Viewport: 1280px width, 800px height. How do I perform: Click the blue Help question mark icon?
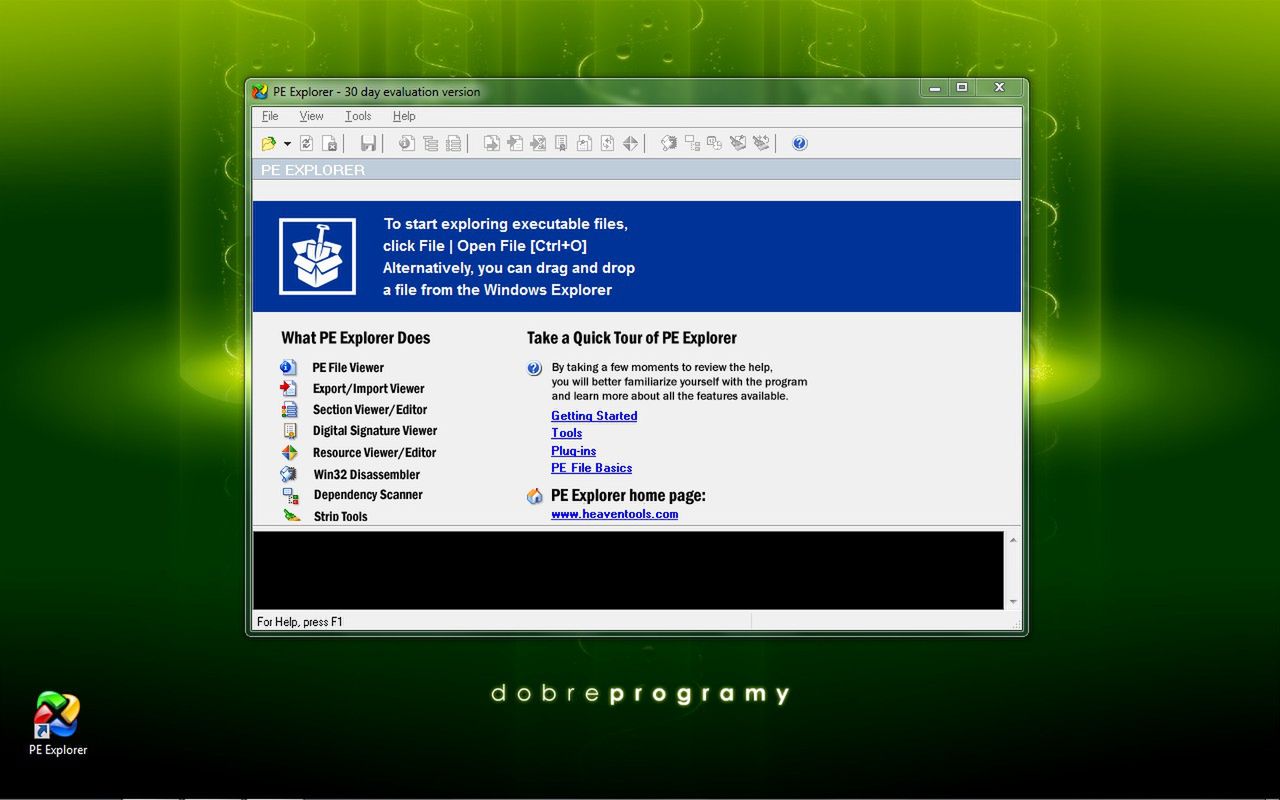coord(799,143)
